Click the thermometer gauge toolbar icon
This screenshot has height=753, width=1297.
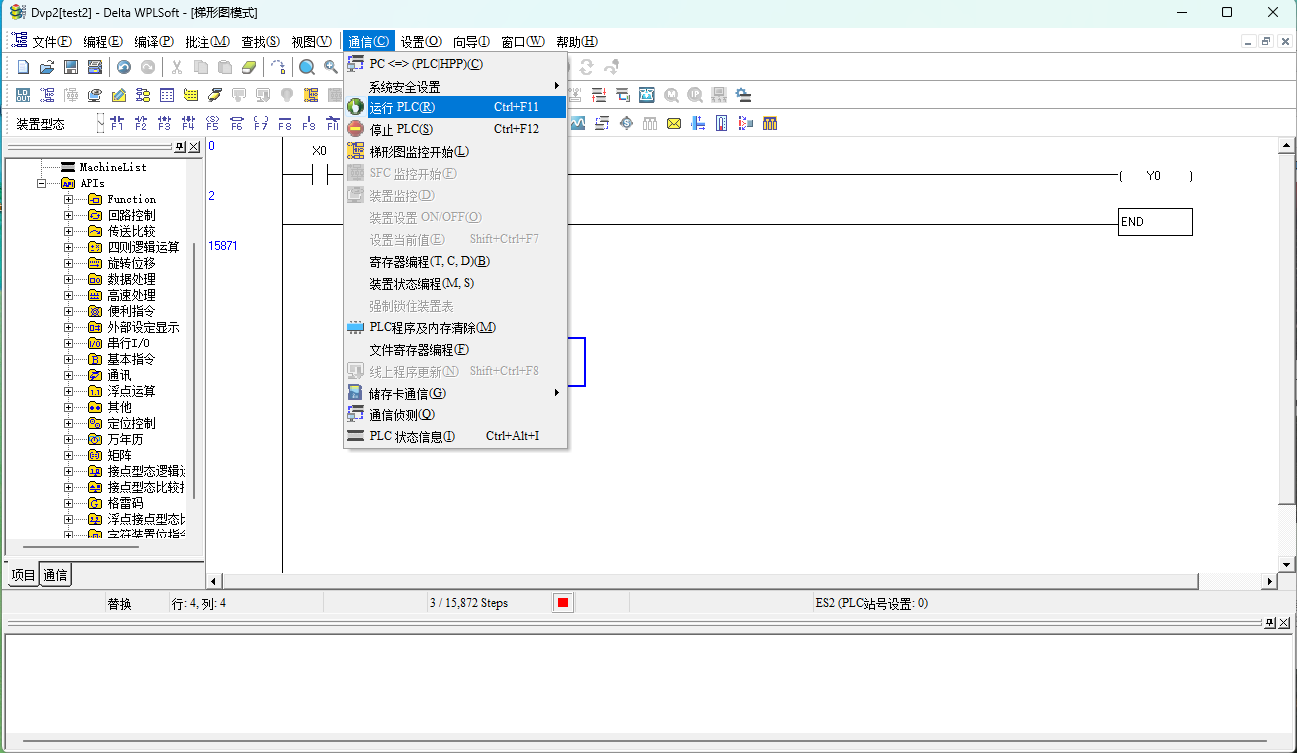[x=721, y=123]
